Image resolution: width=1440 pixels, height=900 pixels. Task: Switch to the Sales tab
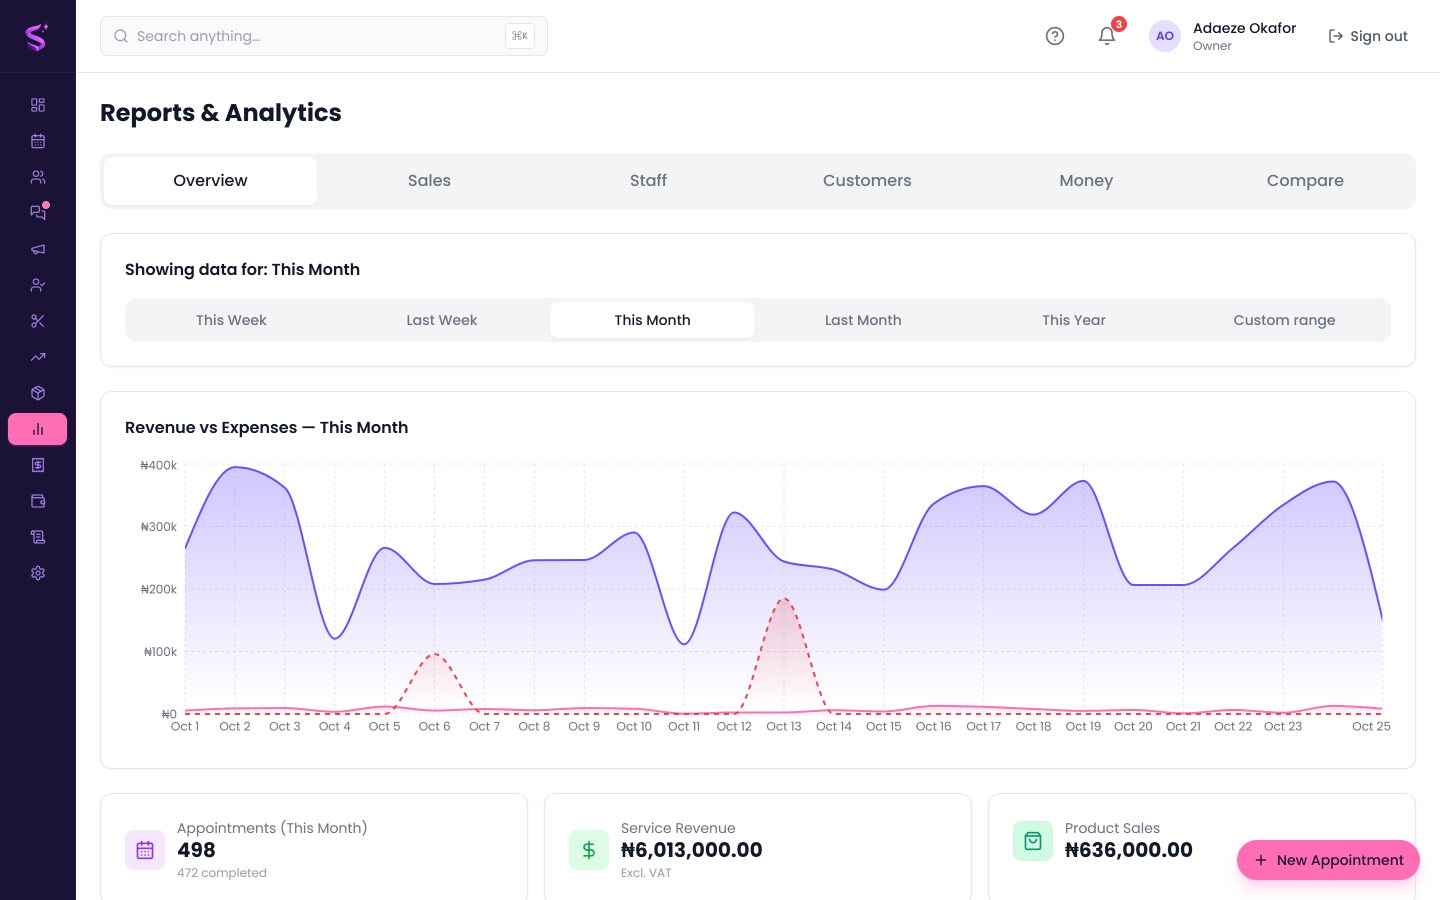coord(429,181)
